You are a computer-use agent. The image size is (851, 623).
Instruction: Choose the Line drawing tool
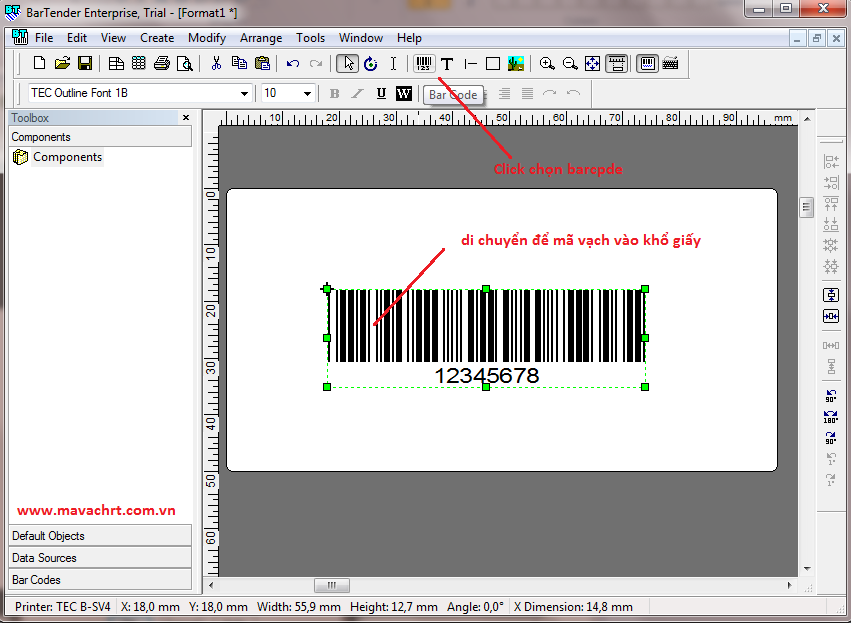click(471, 64)
